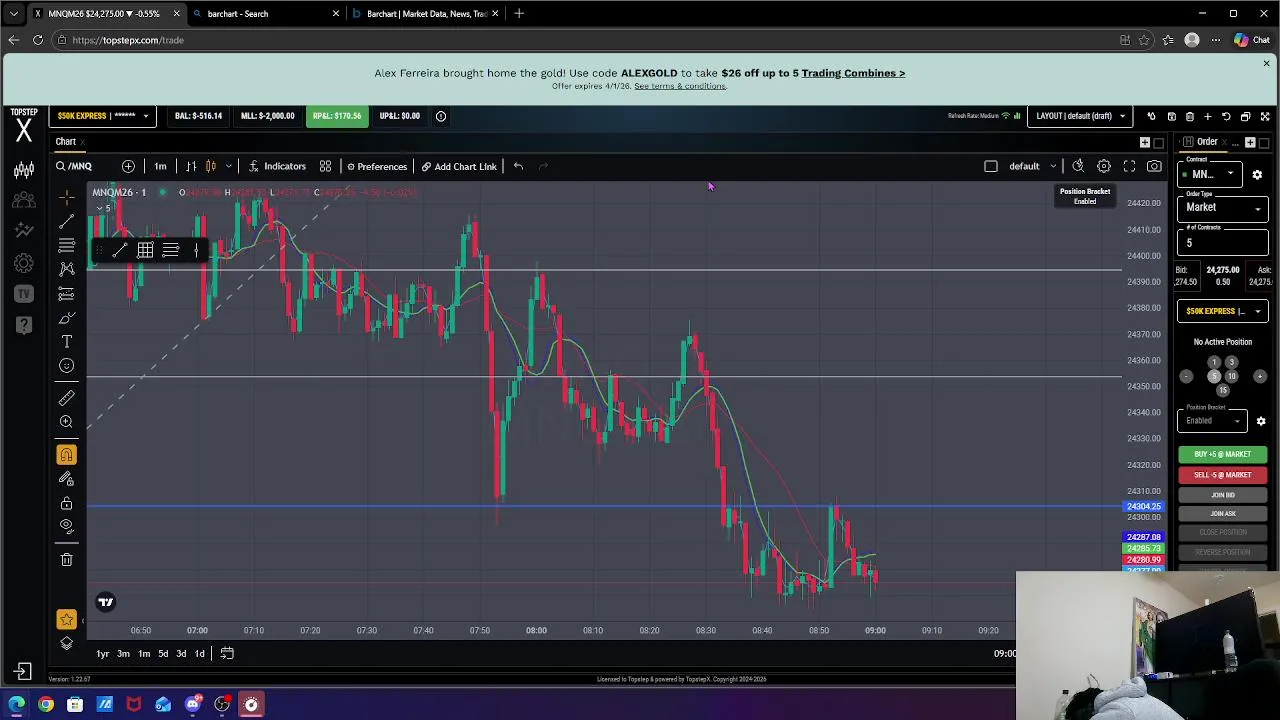Viewport: 1280px width, 720px height.
Task: Open the settings gear in left sidebar
Action: pos(24,263)
